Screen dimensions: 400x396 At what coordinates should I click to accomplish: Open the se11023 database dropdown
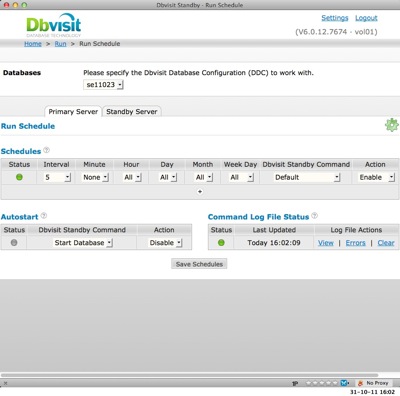click(x=103, y=85)
